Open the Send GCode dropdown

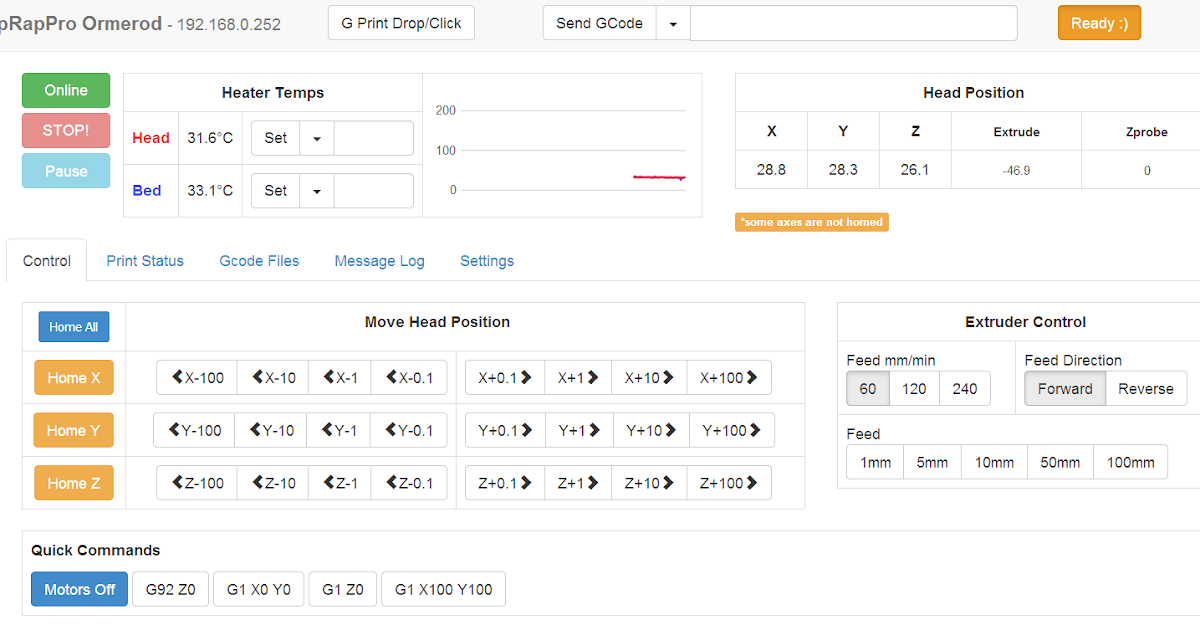click(x=673, y=22)
